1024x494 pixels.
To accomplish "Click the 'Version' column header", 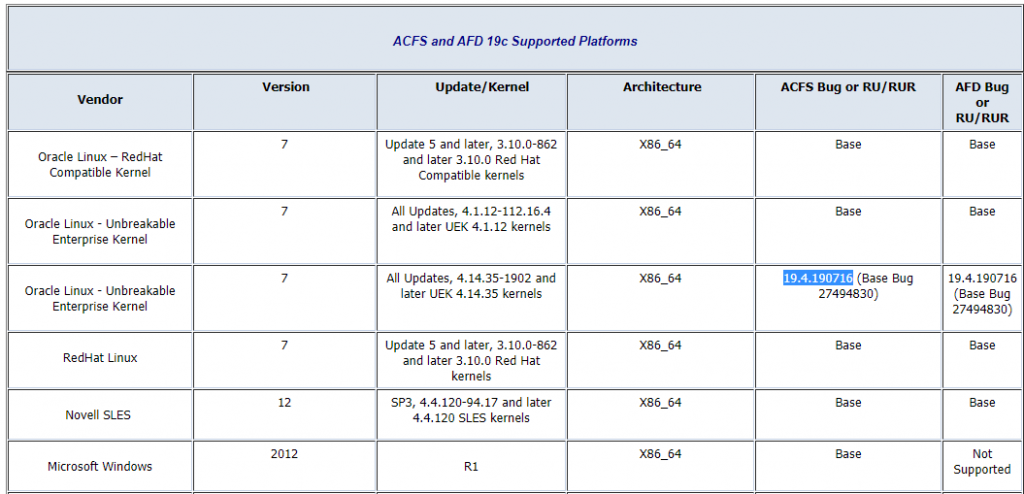I will click(x=285, y=87).
